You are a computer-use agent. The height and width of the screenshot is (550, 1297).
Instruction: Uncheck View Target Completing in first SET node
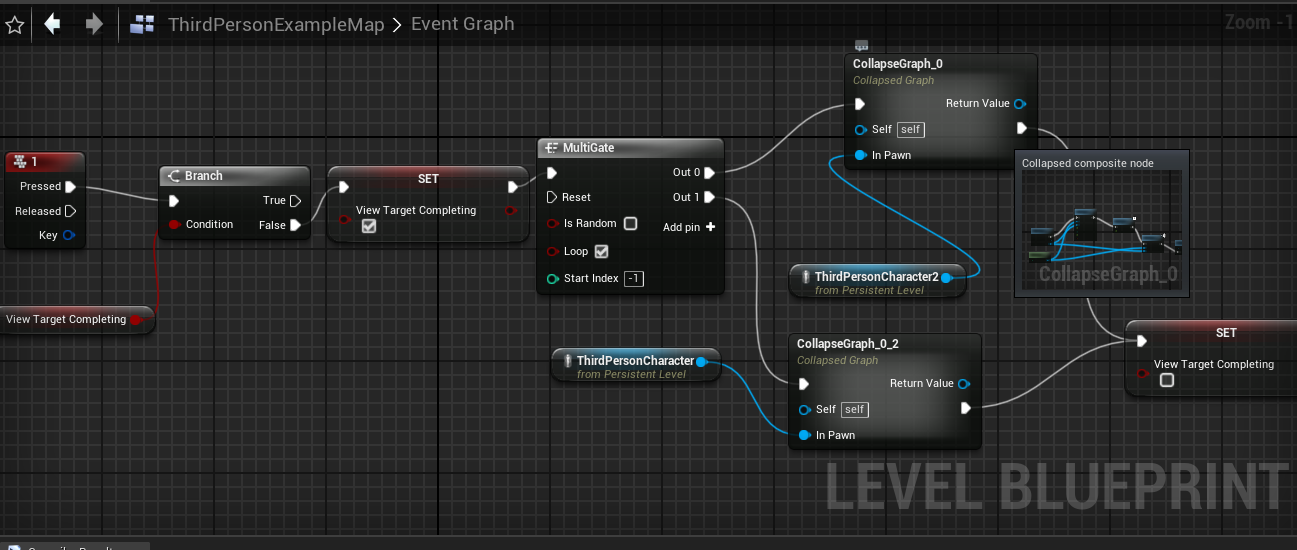click(369, 227)
